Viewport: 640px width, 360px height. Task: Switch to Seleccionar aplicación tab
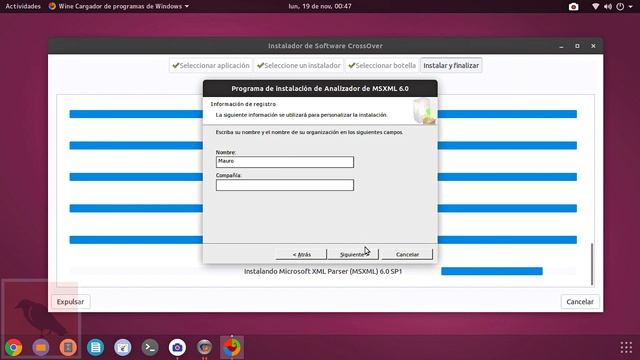click(211, 65)
